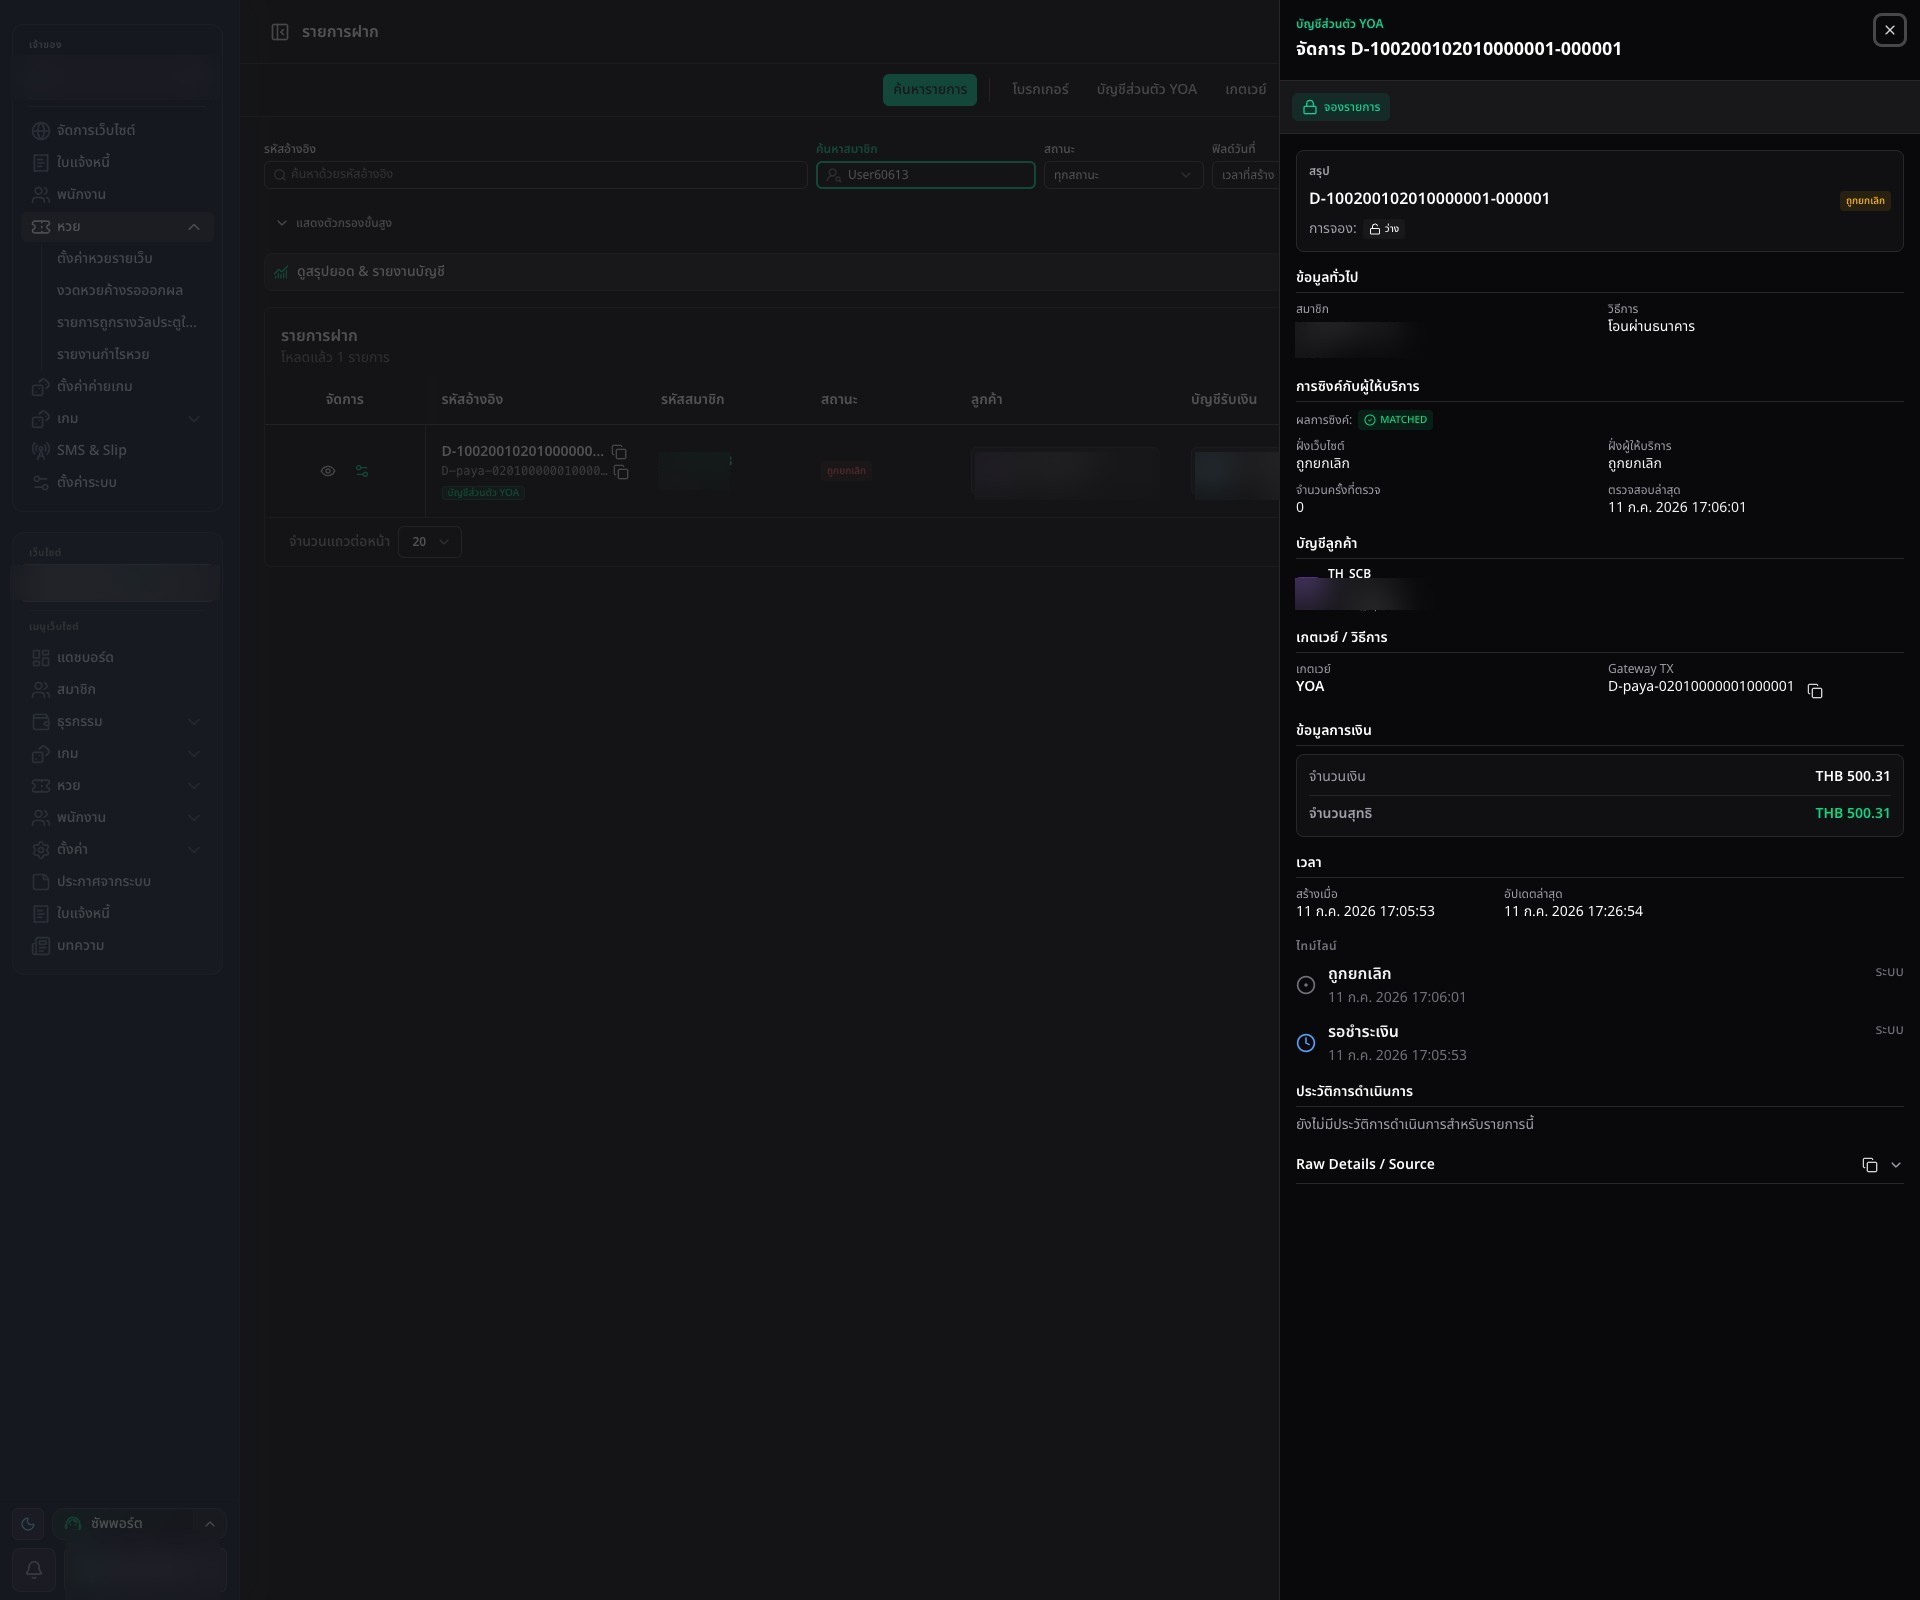Click the MATCHED sync result badge

coord(1395,420)
